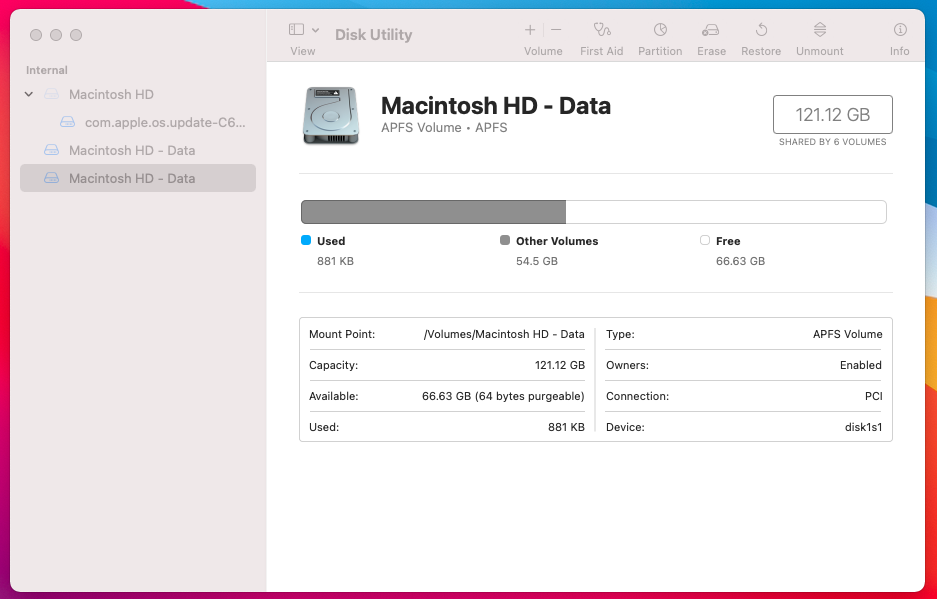Click the com.apple.os.update volume icon
This screenshot has width=937, height=599.
point(68,122)
